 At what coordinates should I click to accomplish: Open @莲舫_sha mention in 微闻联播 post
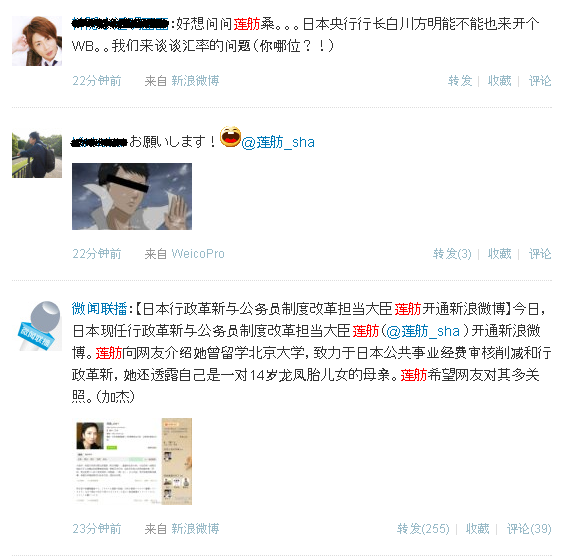pos(423,331)
